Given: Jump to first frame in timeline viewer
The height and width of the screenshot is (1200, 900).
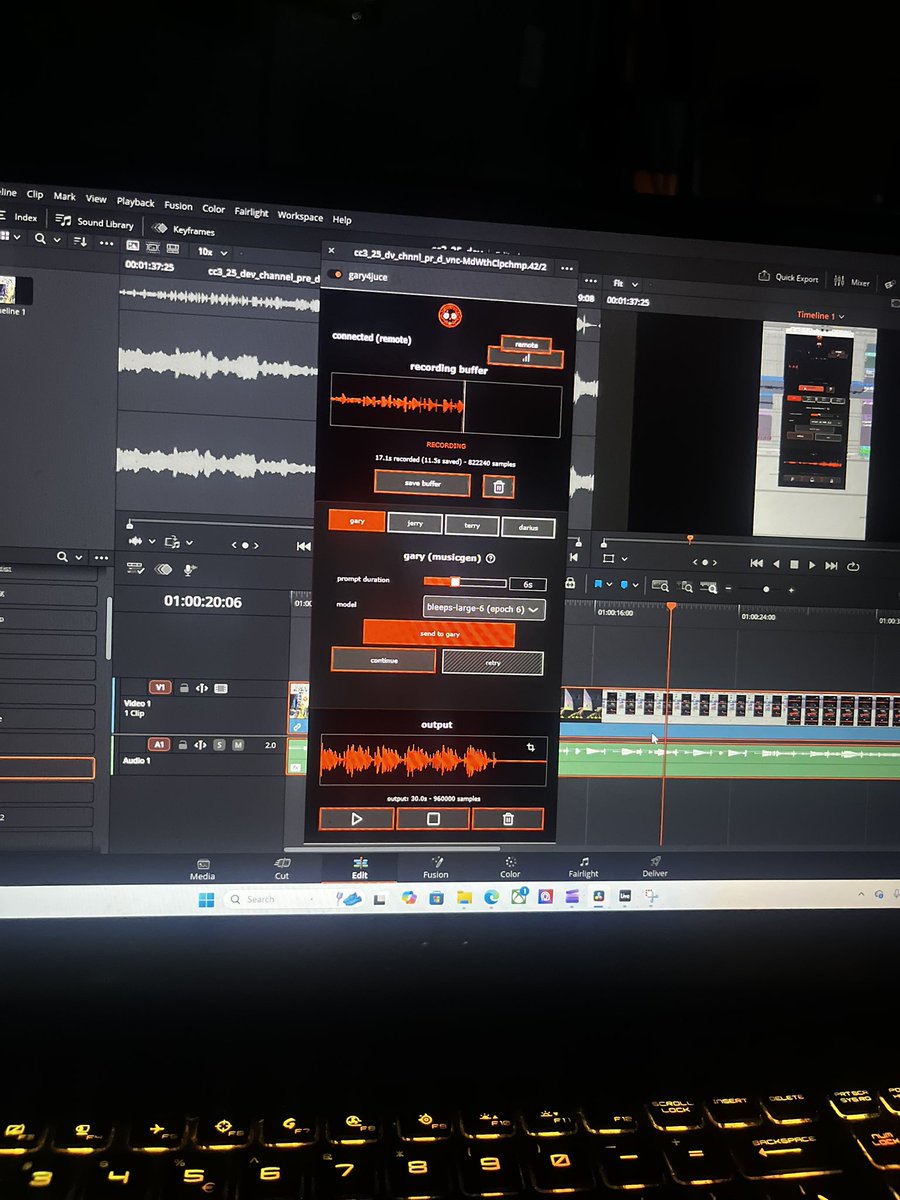Looking at the screenshot, I should point(757,563).
